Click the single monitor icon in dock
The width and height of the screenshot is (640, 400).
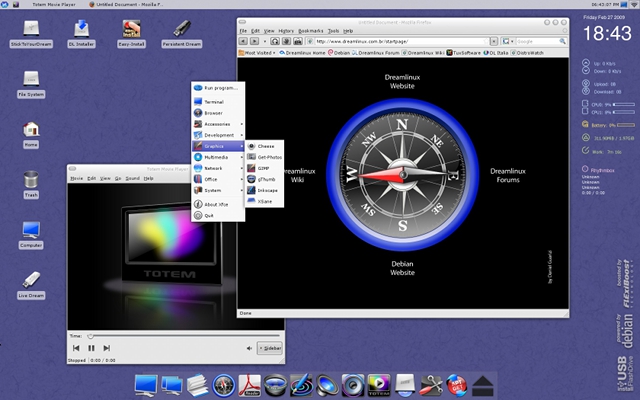[x=146, y=385]
